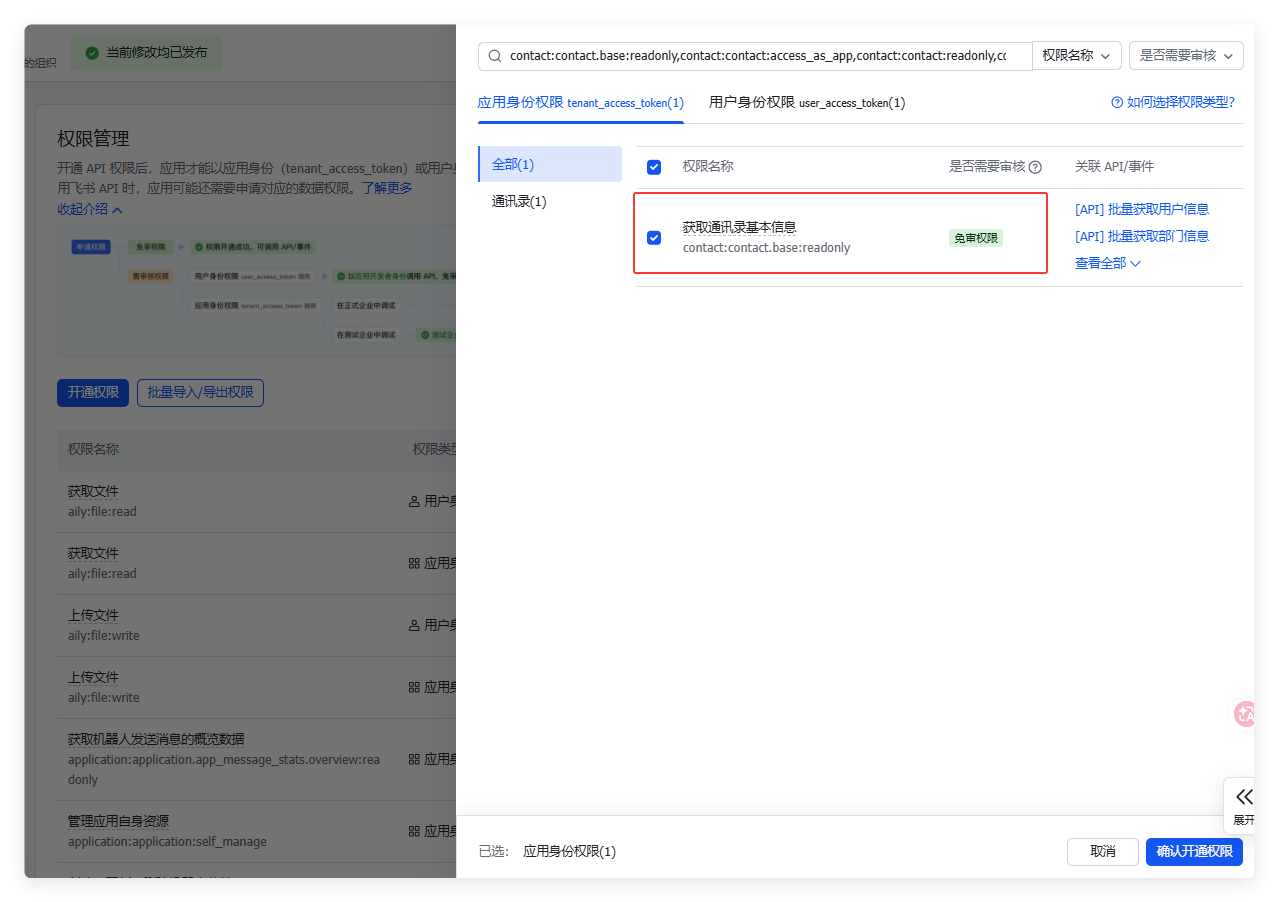The image size is (1278, 902).
Task: Click the 展开 double-chevron icon
Action: [x=1244, y=796]
